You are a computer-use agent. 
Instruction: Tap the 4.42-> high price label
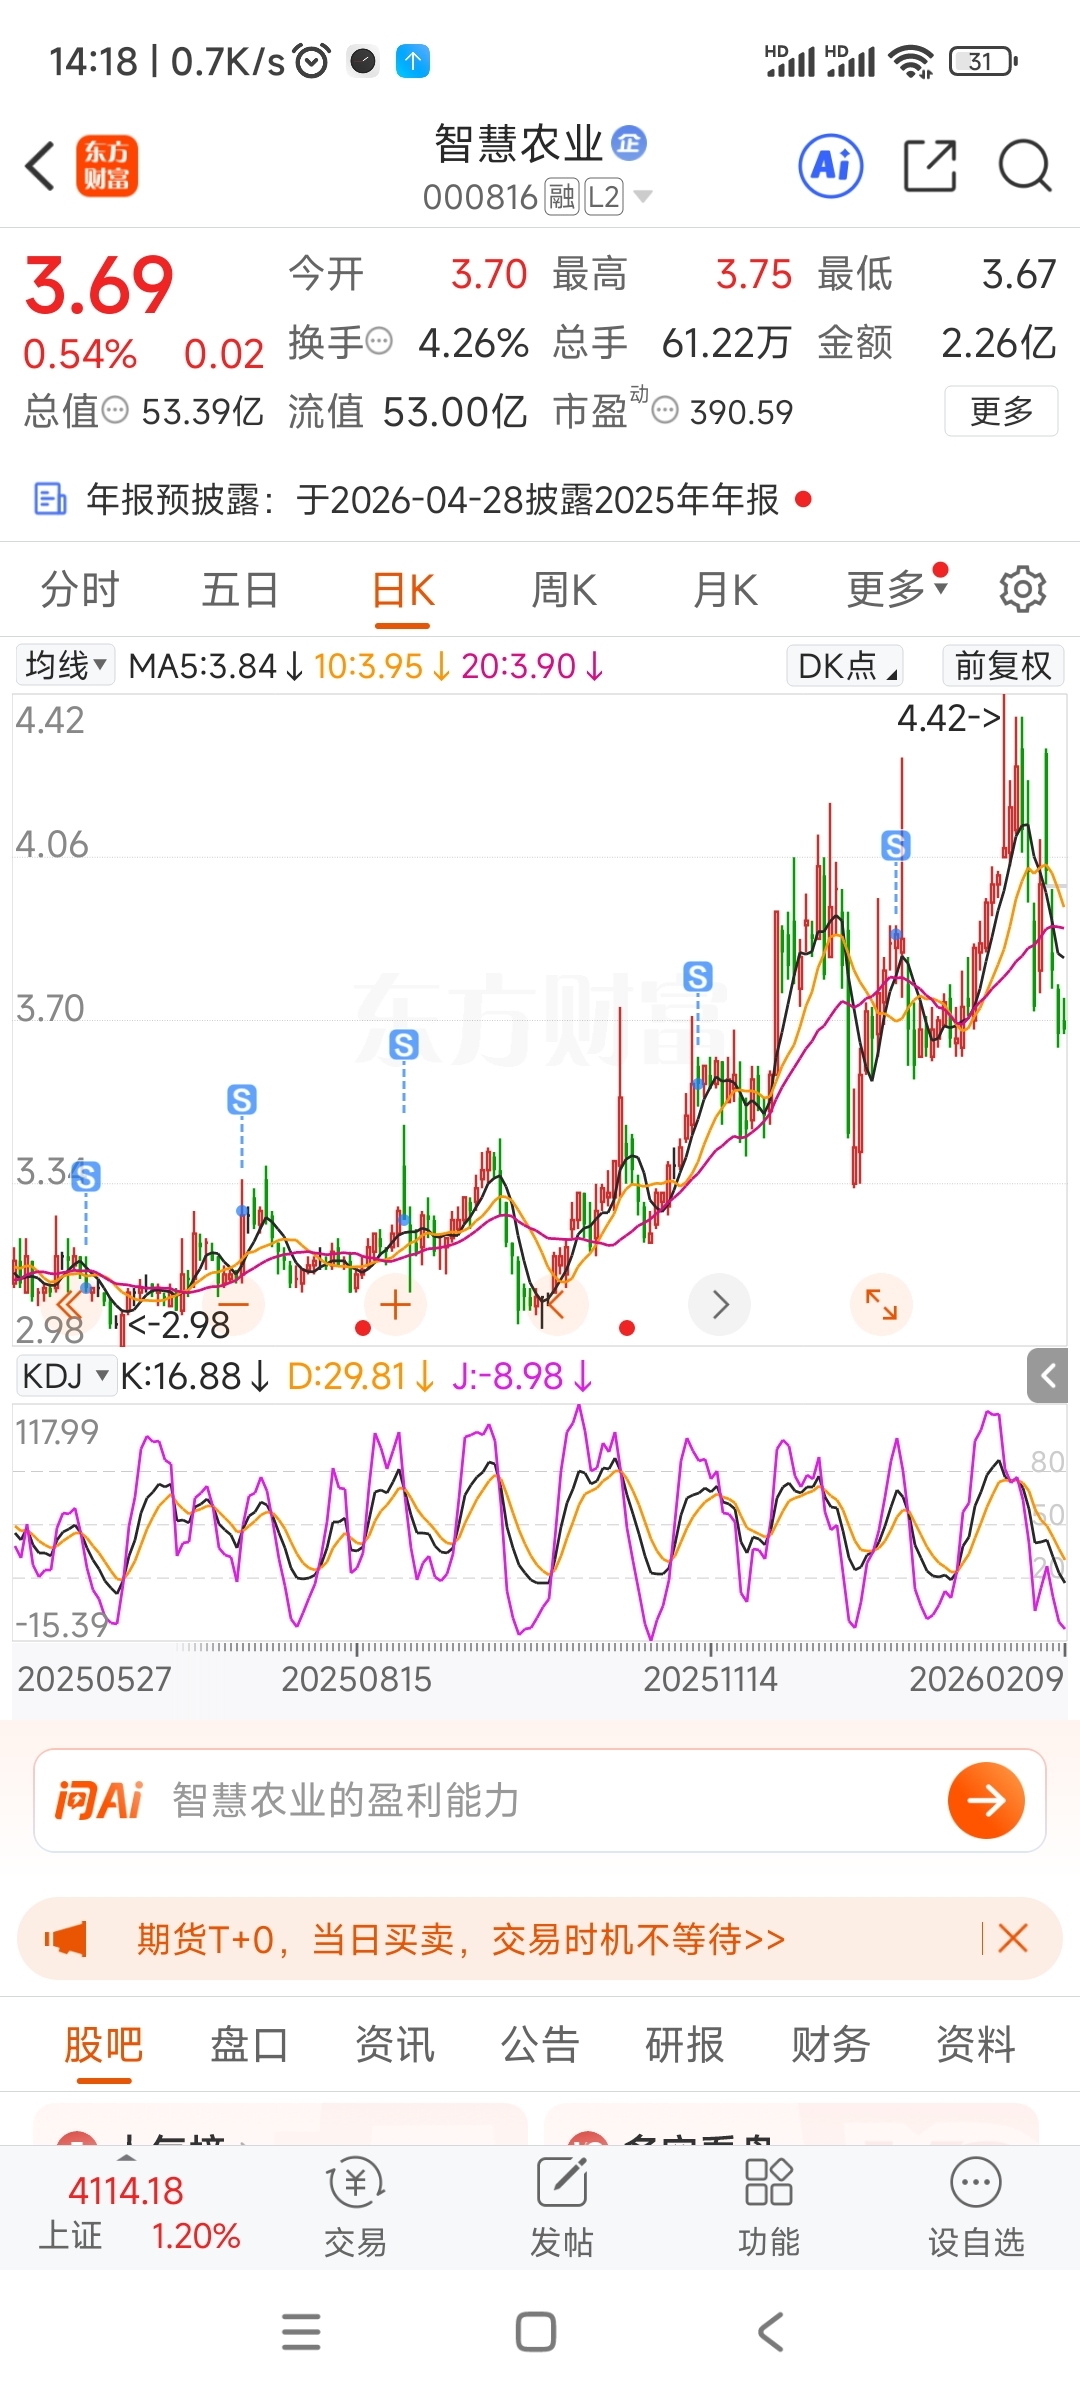click(949, 718)
